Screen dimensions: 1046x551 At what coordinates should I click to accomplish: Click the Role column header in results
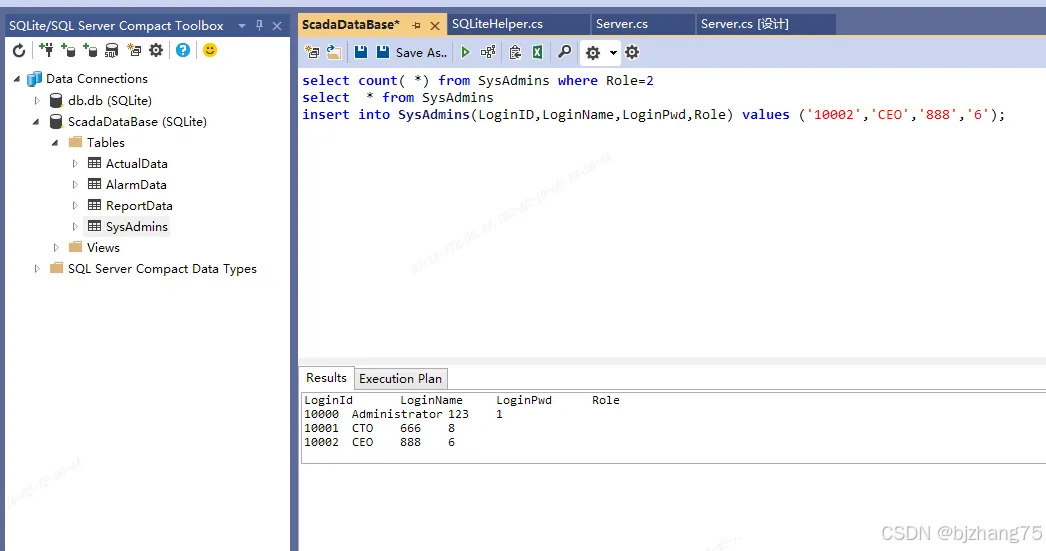click(x=606, y=400)
